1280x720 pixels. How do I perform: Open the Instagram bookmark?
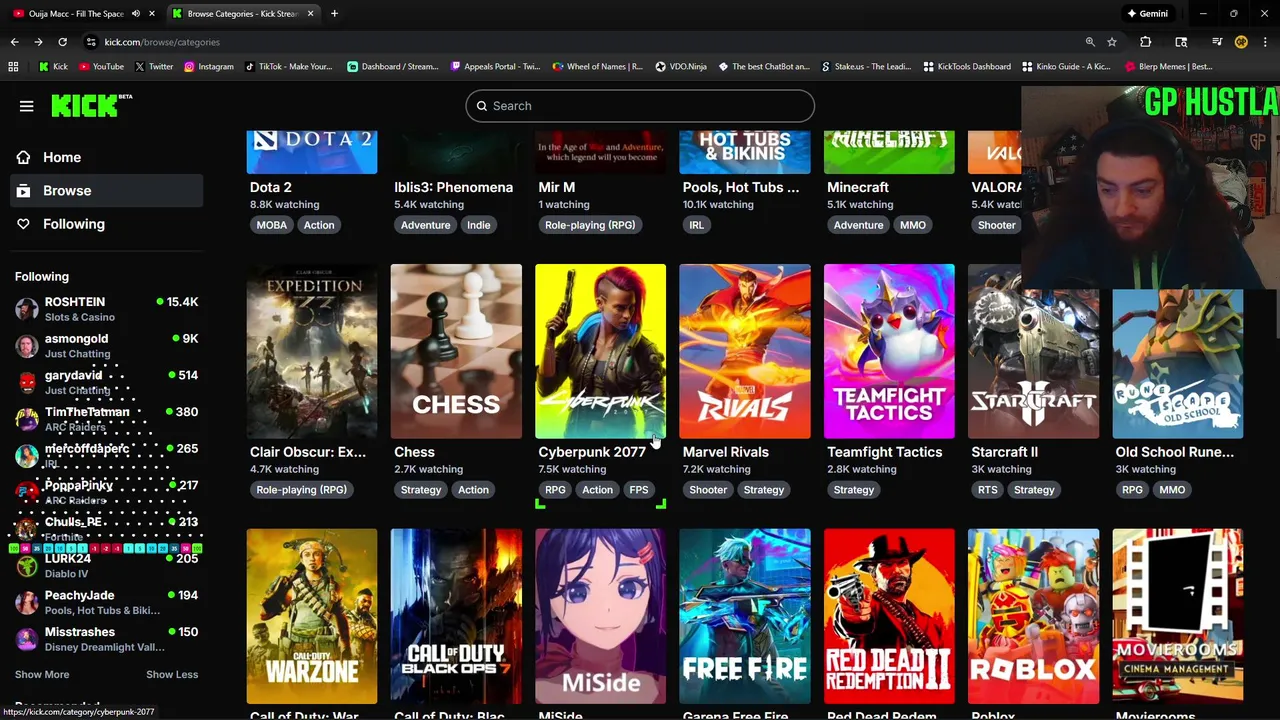click(208, 67)
